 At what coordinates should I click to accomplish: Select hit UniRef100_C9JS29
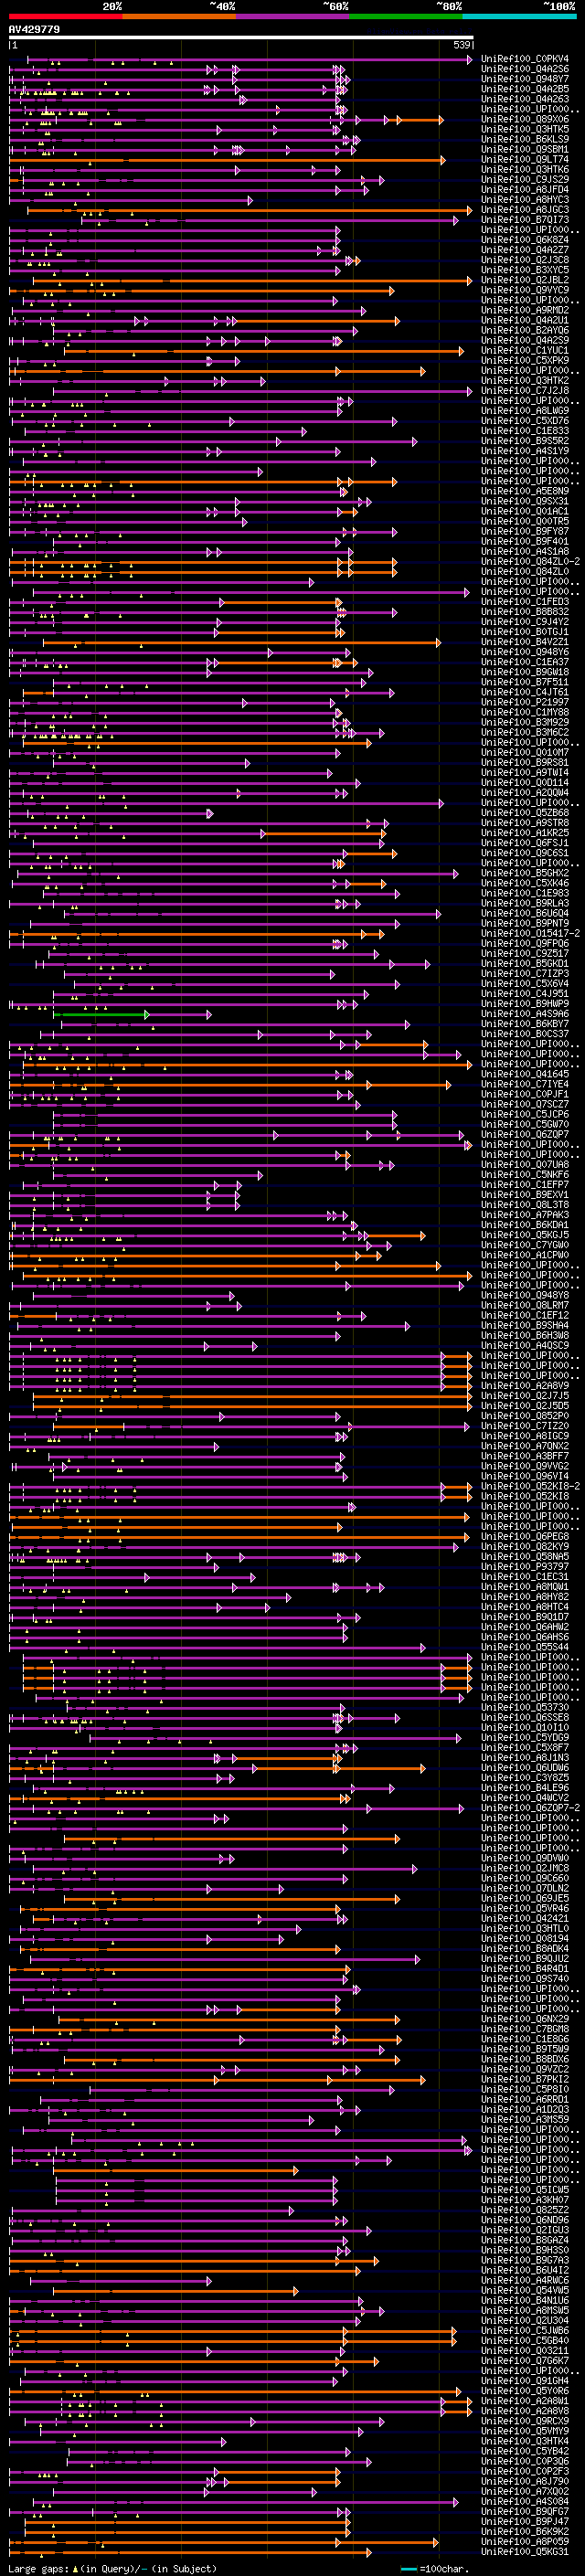click(525, 179)
